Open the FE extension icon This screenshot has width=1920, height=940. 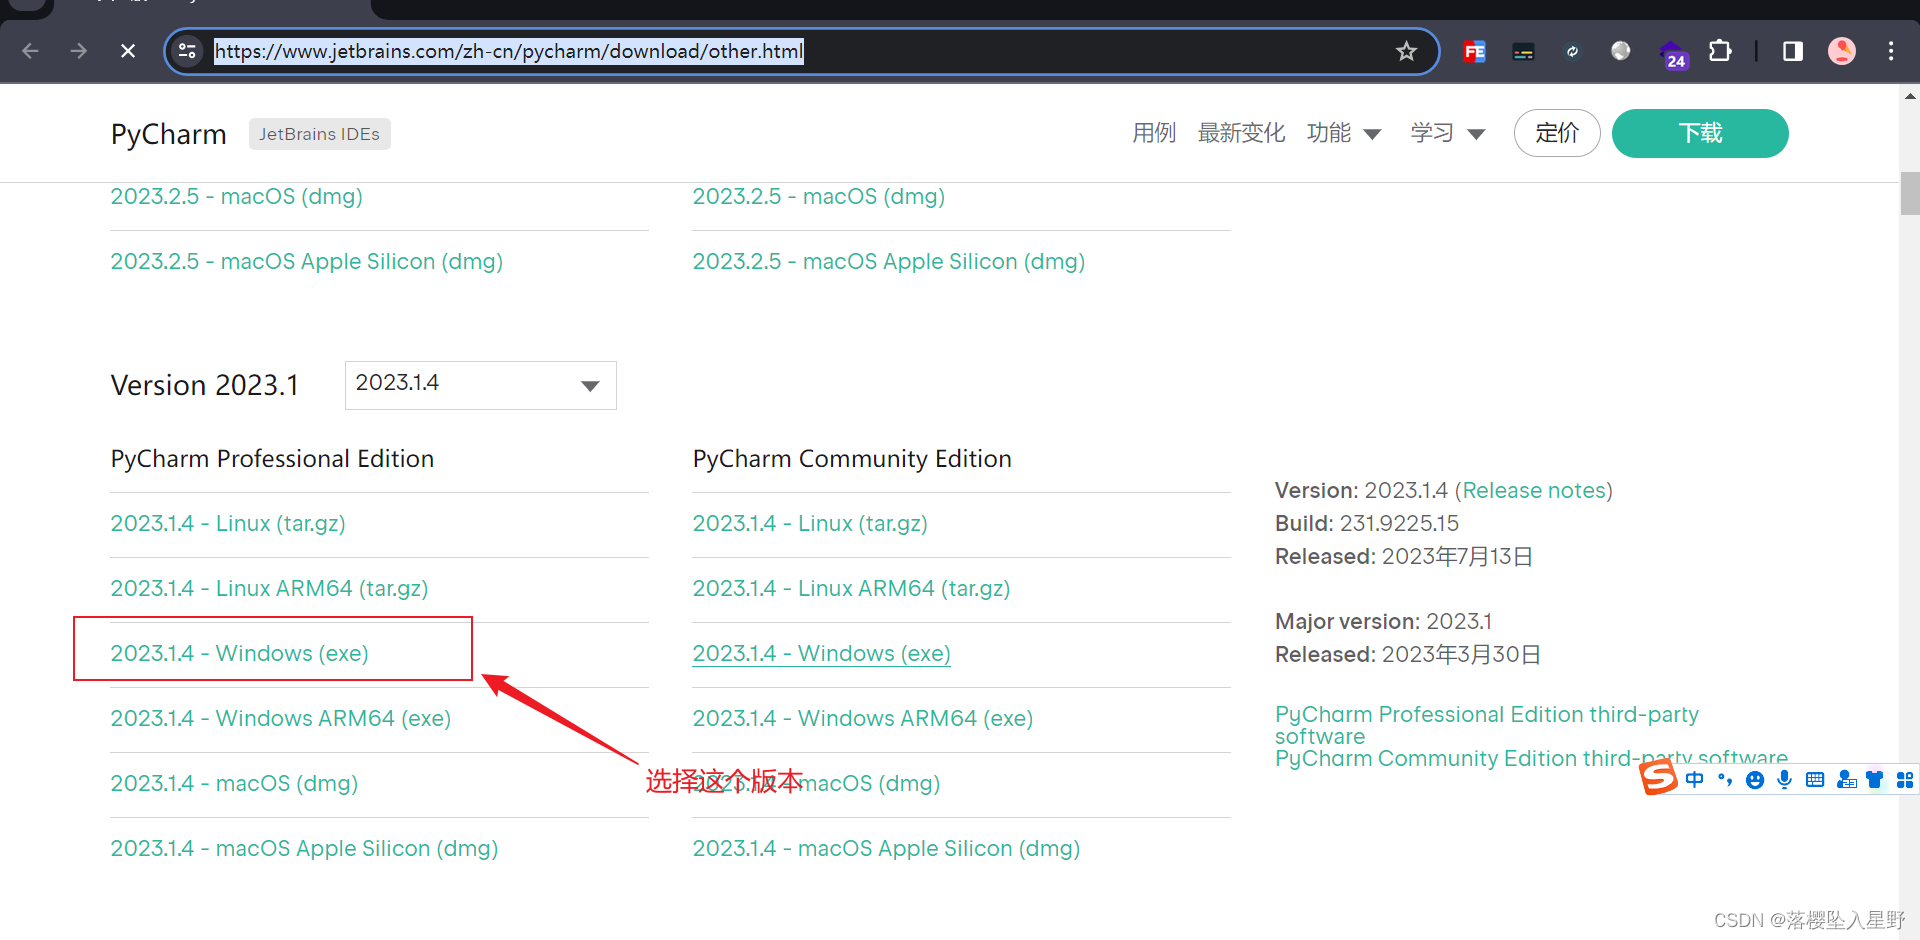[1474, 51]
